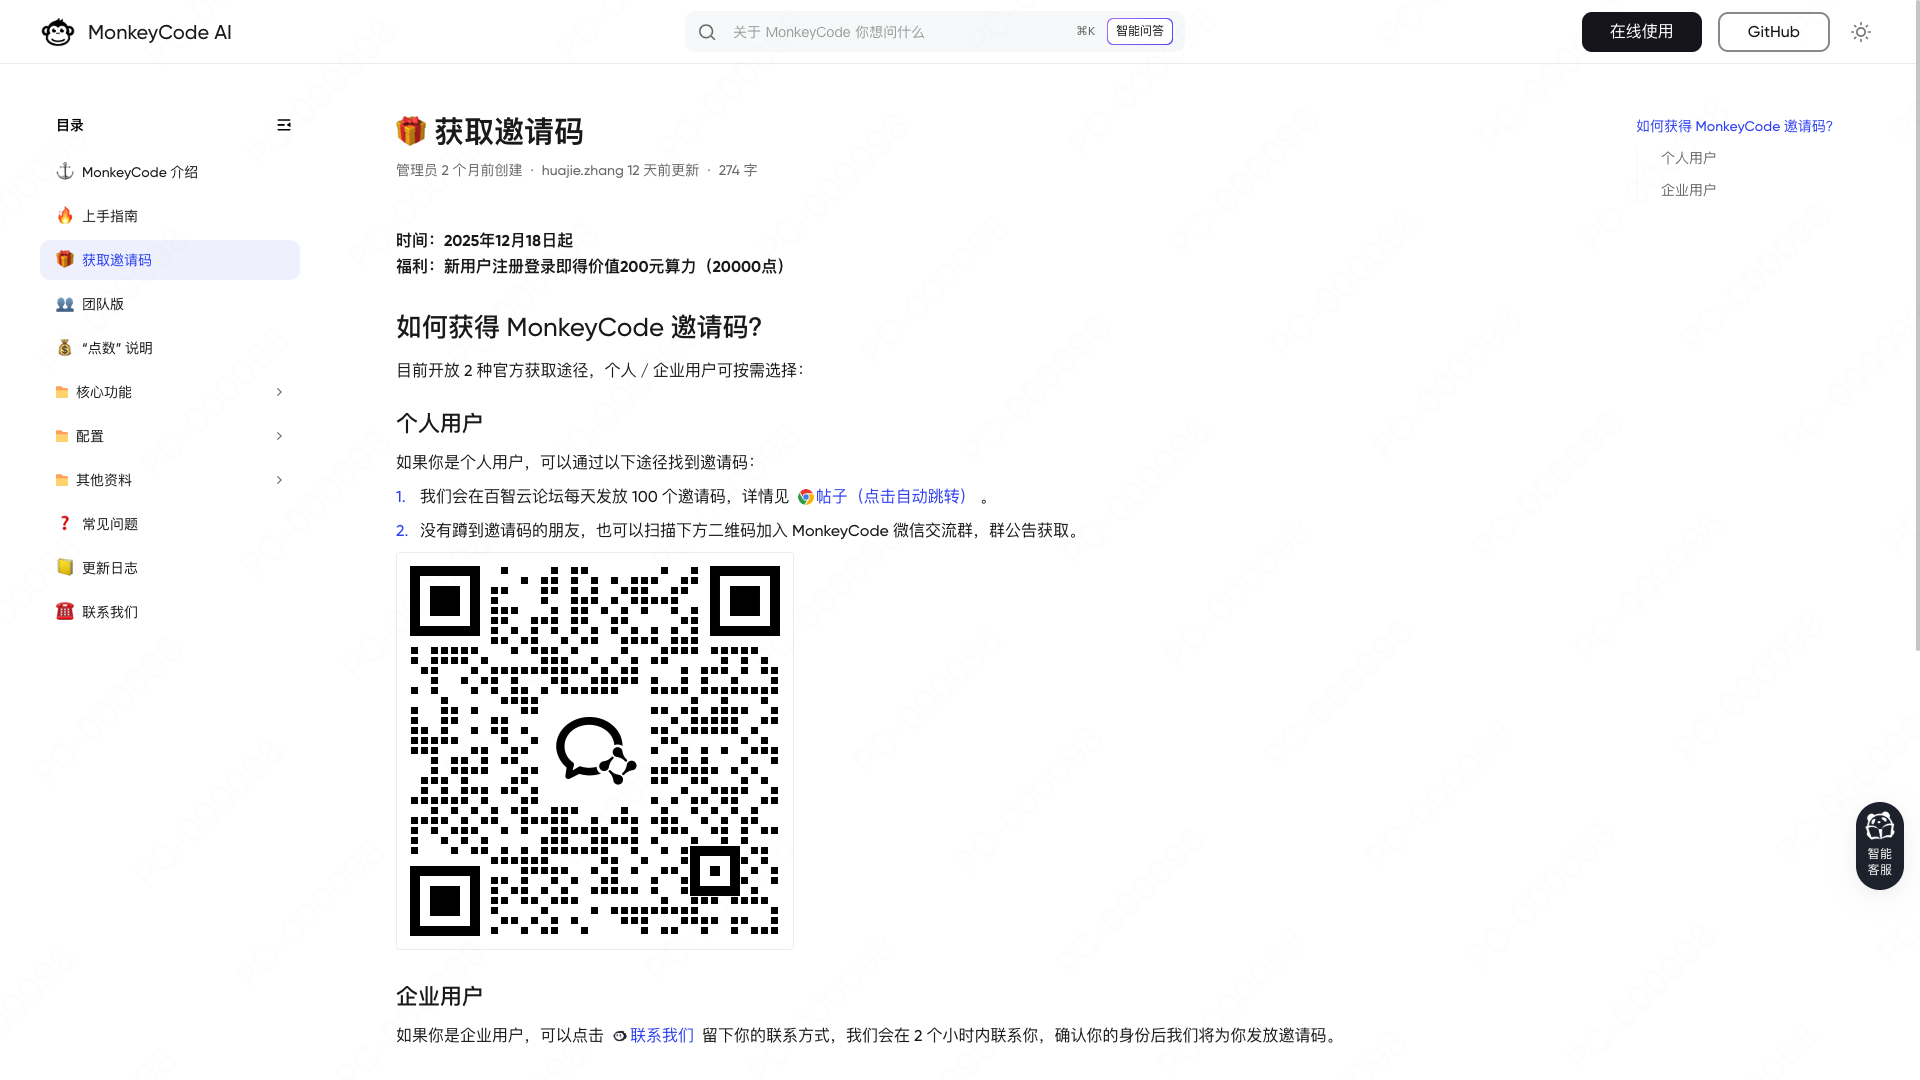Go to 团队版 page in sidebar
1920x1080 pixels.
[x=170, y=304]
